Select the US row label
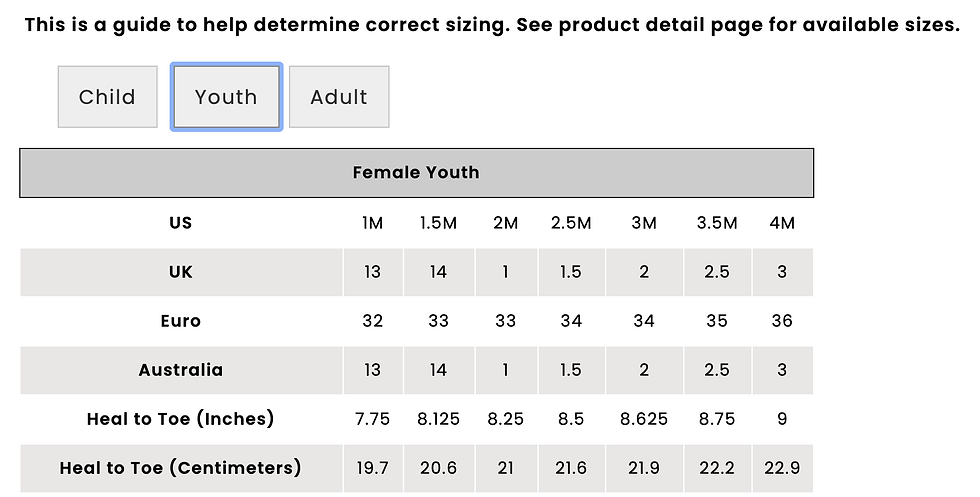This screenshot has height=497, width=980. point(181,223)
